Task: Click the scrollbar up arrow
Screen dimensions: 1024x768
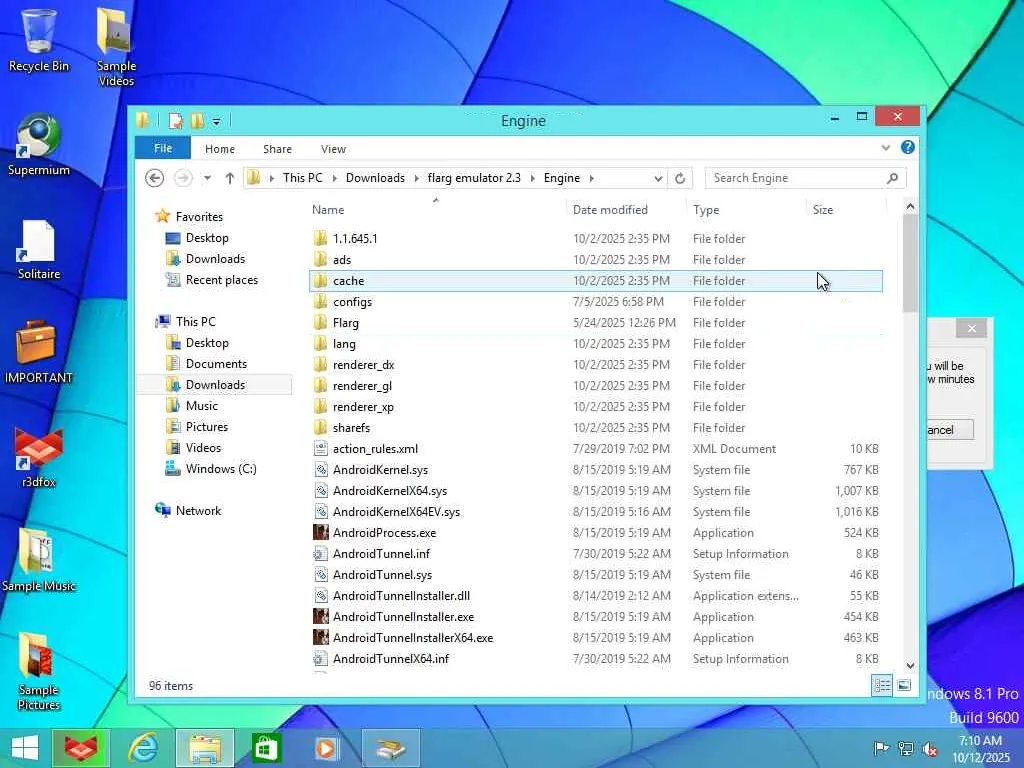Action: pos(910,206)
